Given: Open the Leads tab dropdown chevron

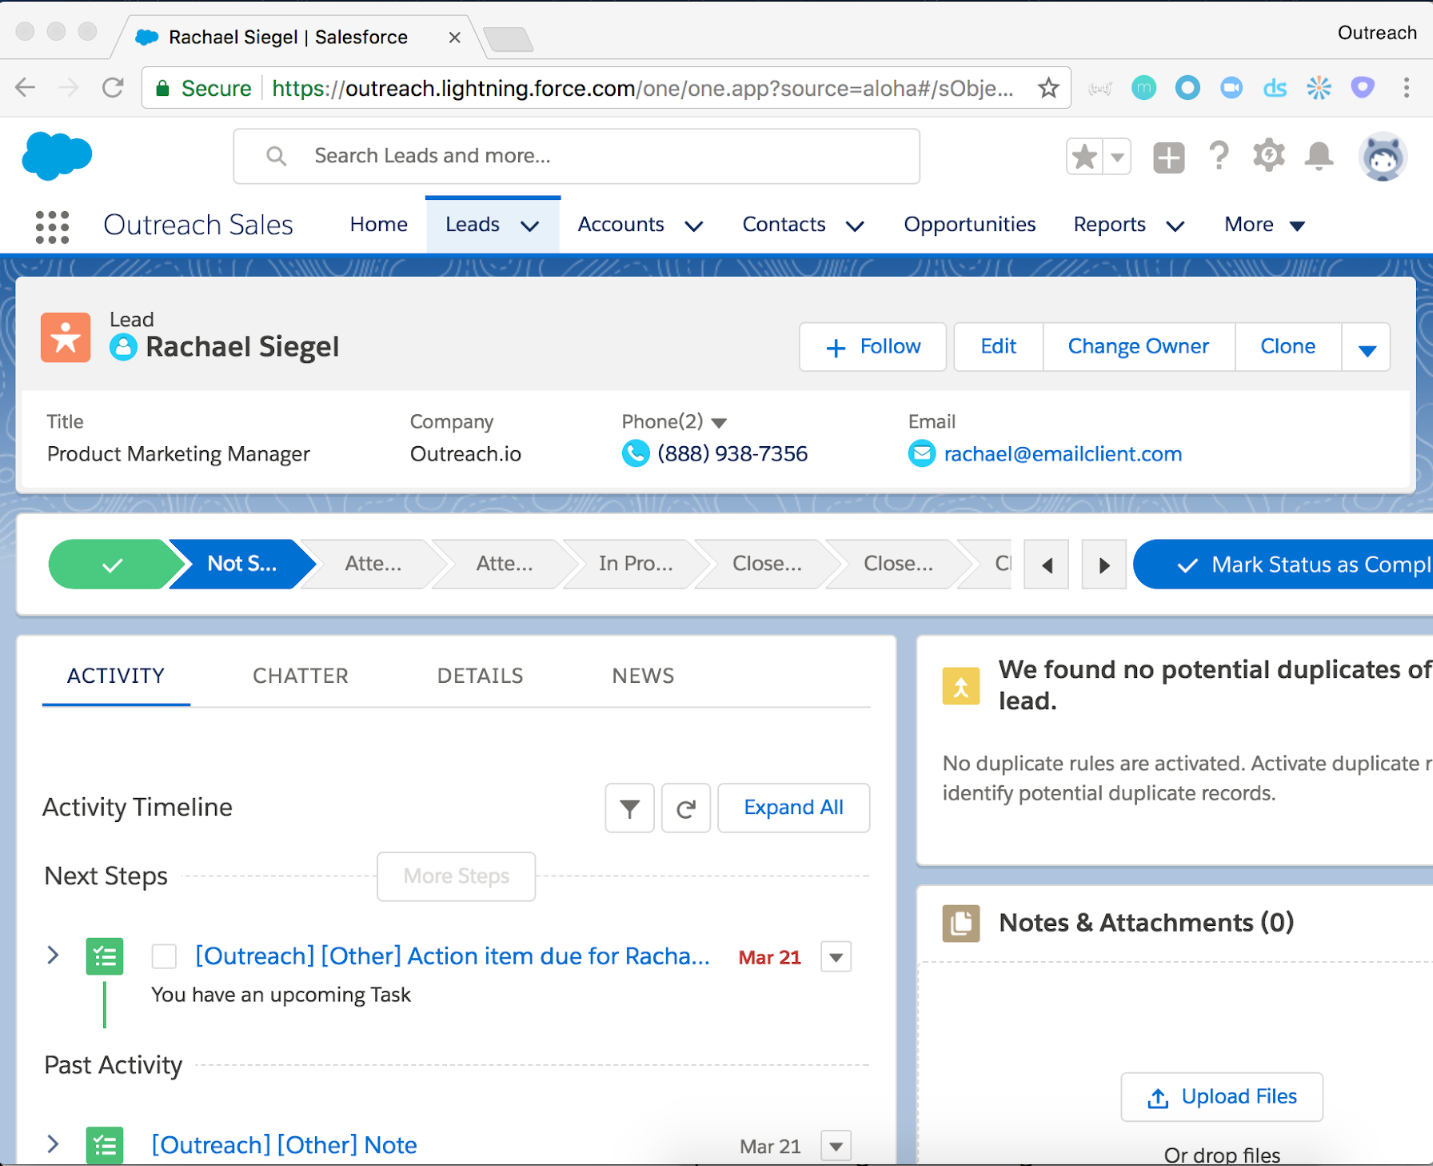Looking at the screenshot, I should point(530,226).
